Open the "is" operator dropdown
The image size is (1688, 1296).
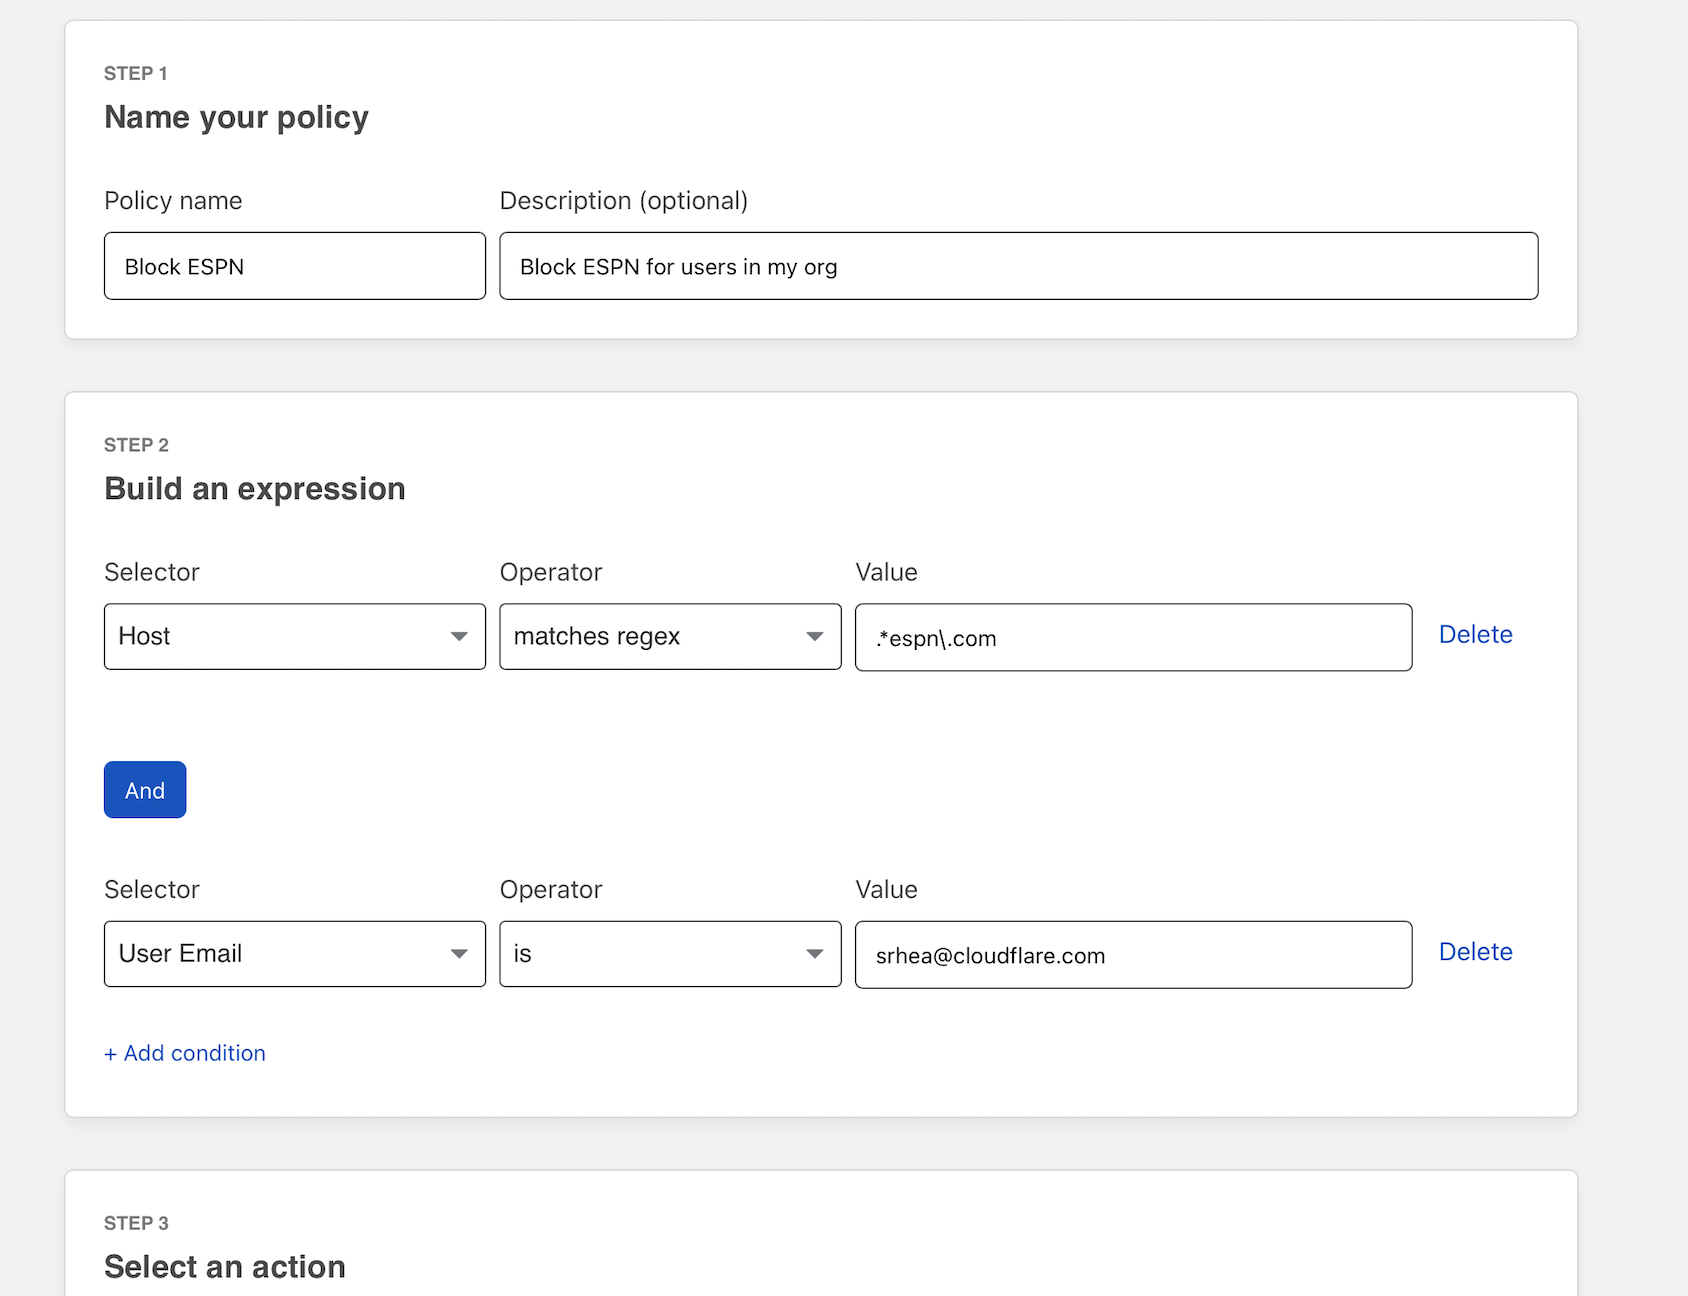click(668, 954)
